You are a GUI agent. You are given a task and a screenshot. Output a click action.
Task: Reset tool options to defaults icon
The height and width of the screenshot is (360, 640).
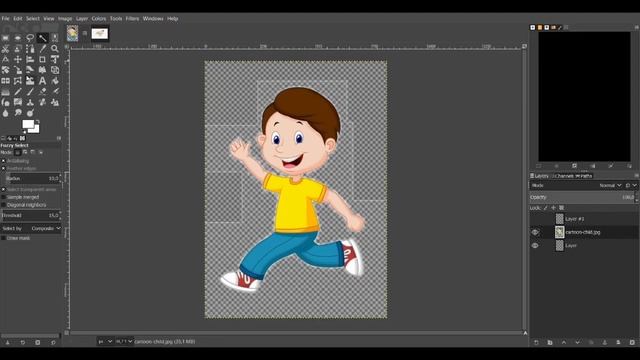[53, 342]
